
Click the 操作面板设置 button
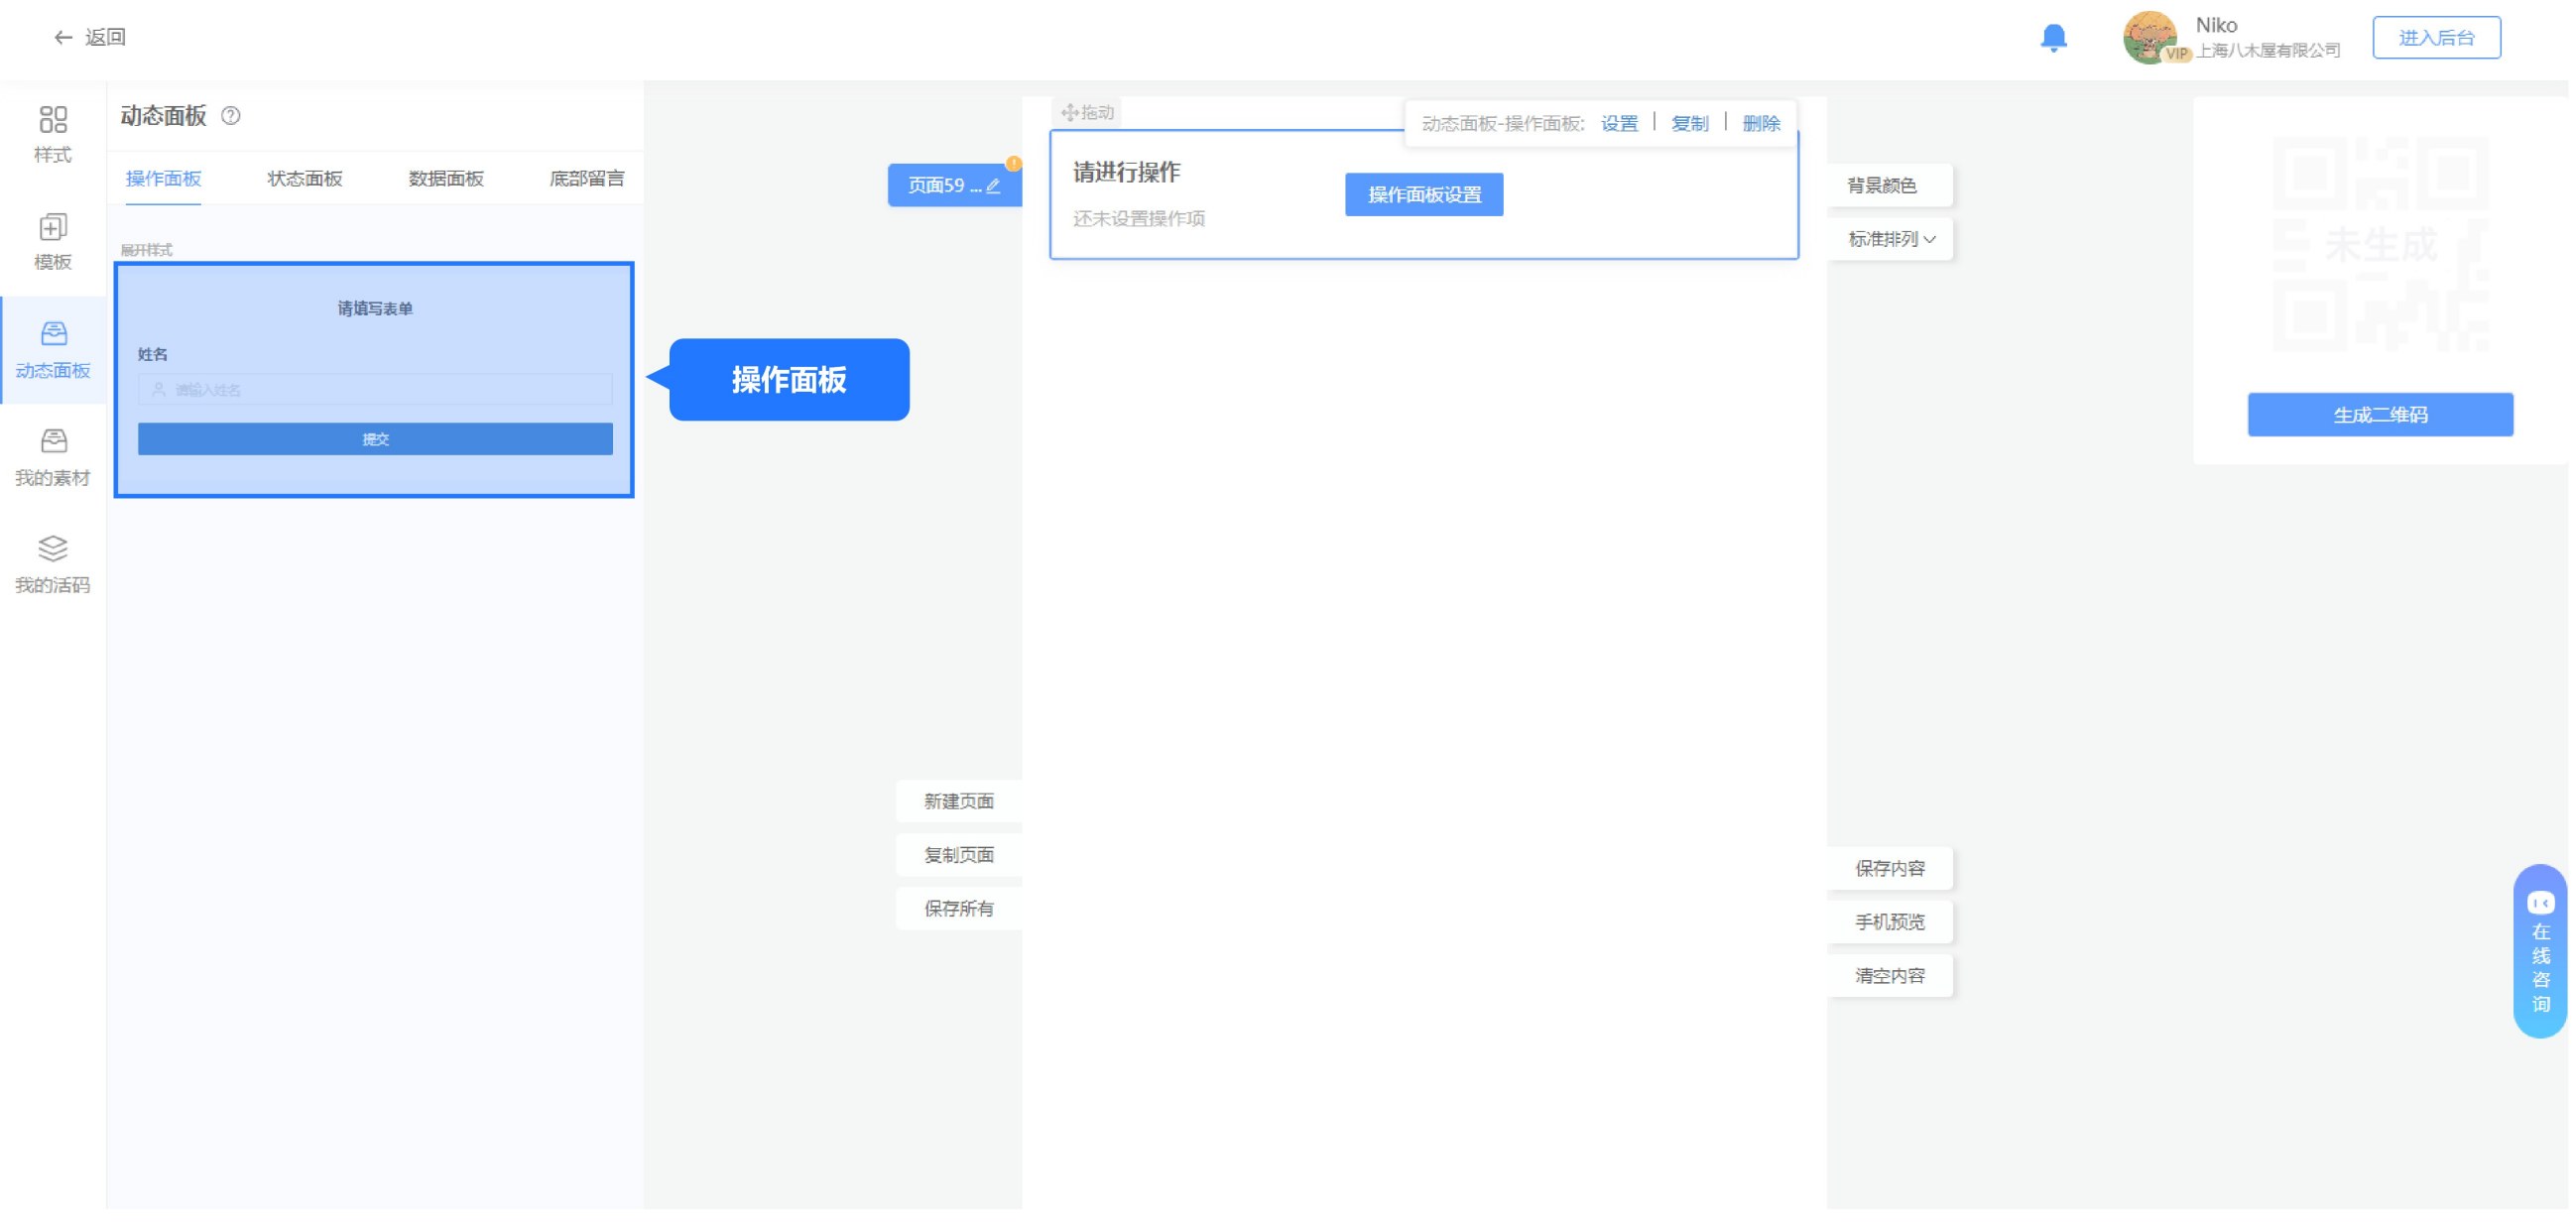(1424, 195)
